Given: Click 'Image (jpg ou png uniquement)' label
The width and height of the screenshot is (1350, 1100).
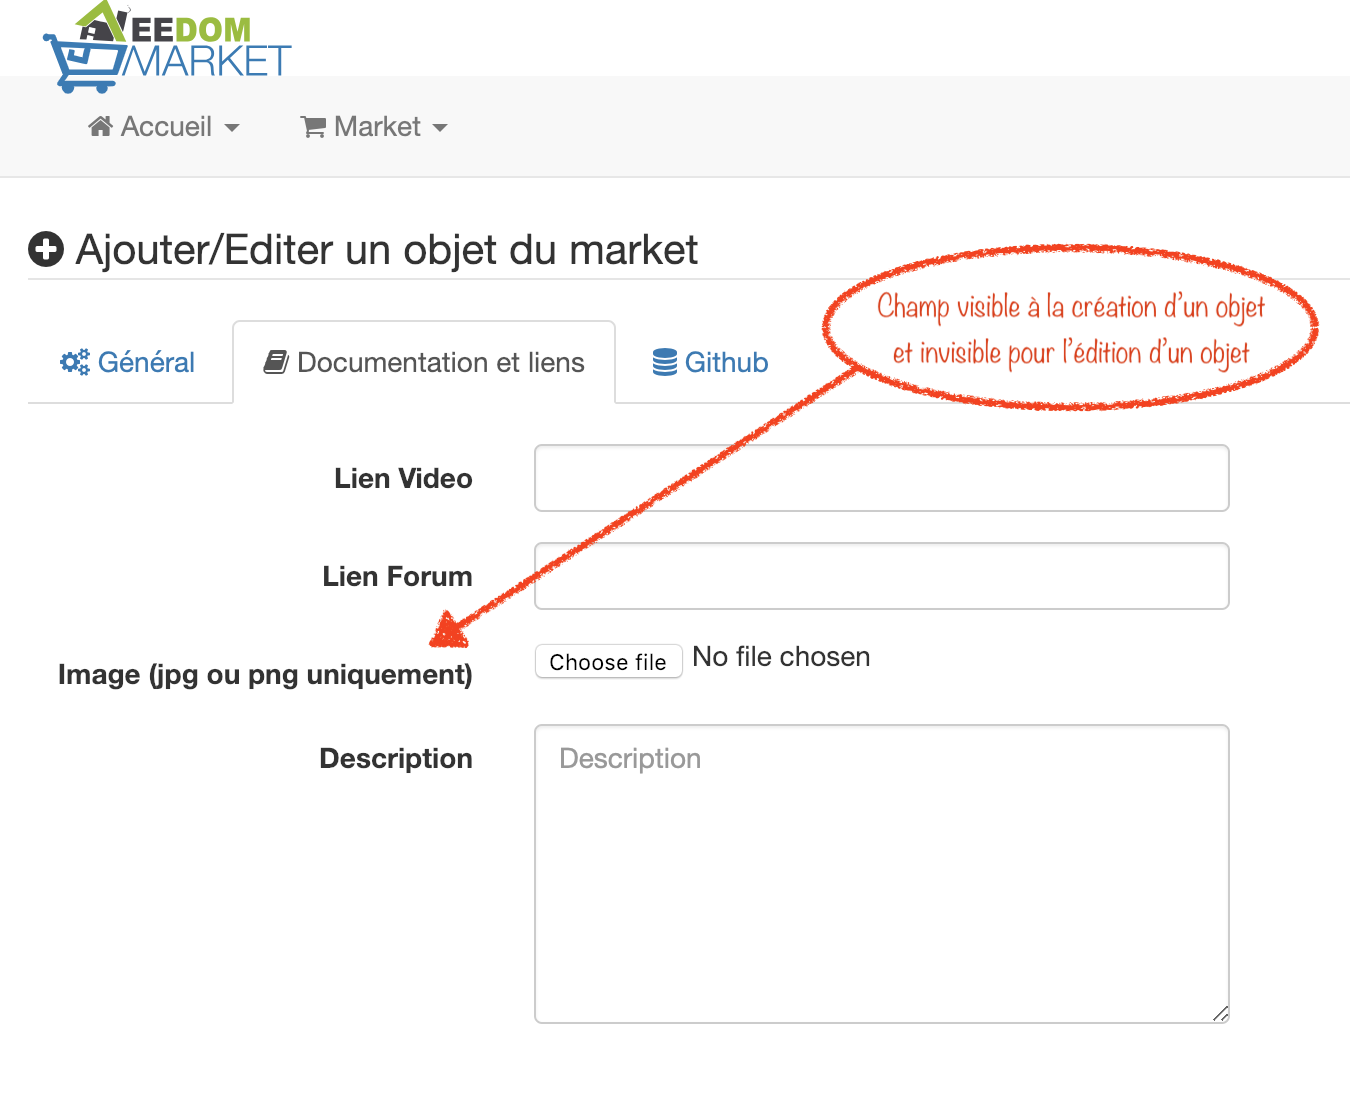Looking at the screenshot, I should [265, 675].
